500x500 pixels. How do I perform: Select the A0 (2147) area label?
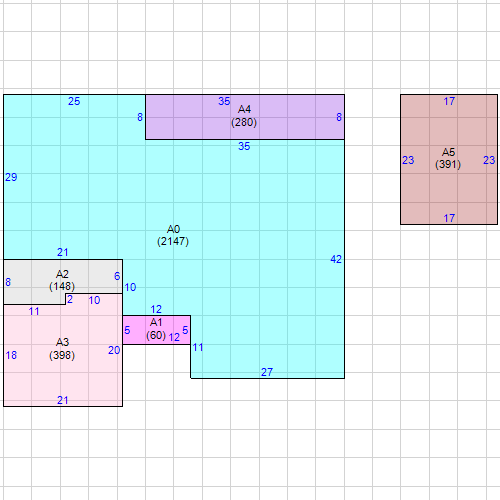[173, 235]
